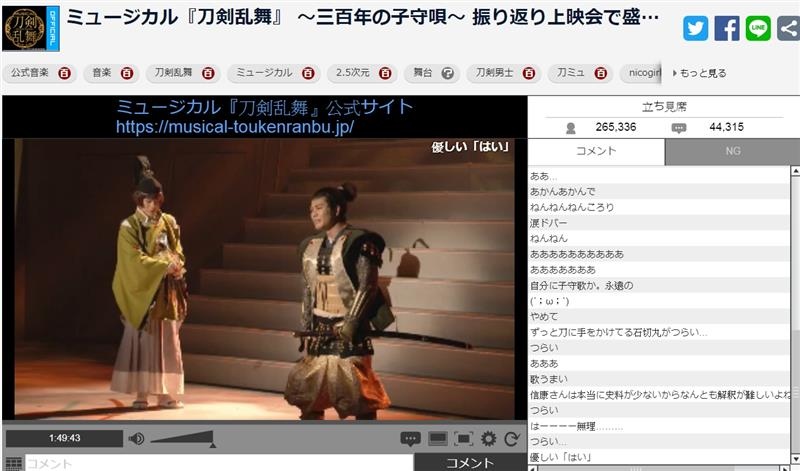Expand tags with もっと見る

click(x=699, y=73)
